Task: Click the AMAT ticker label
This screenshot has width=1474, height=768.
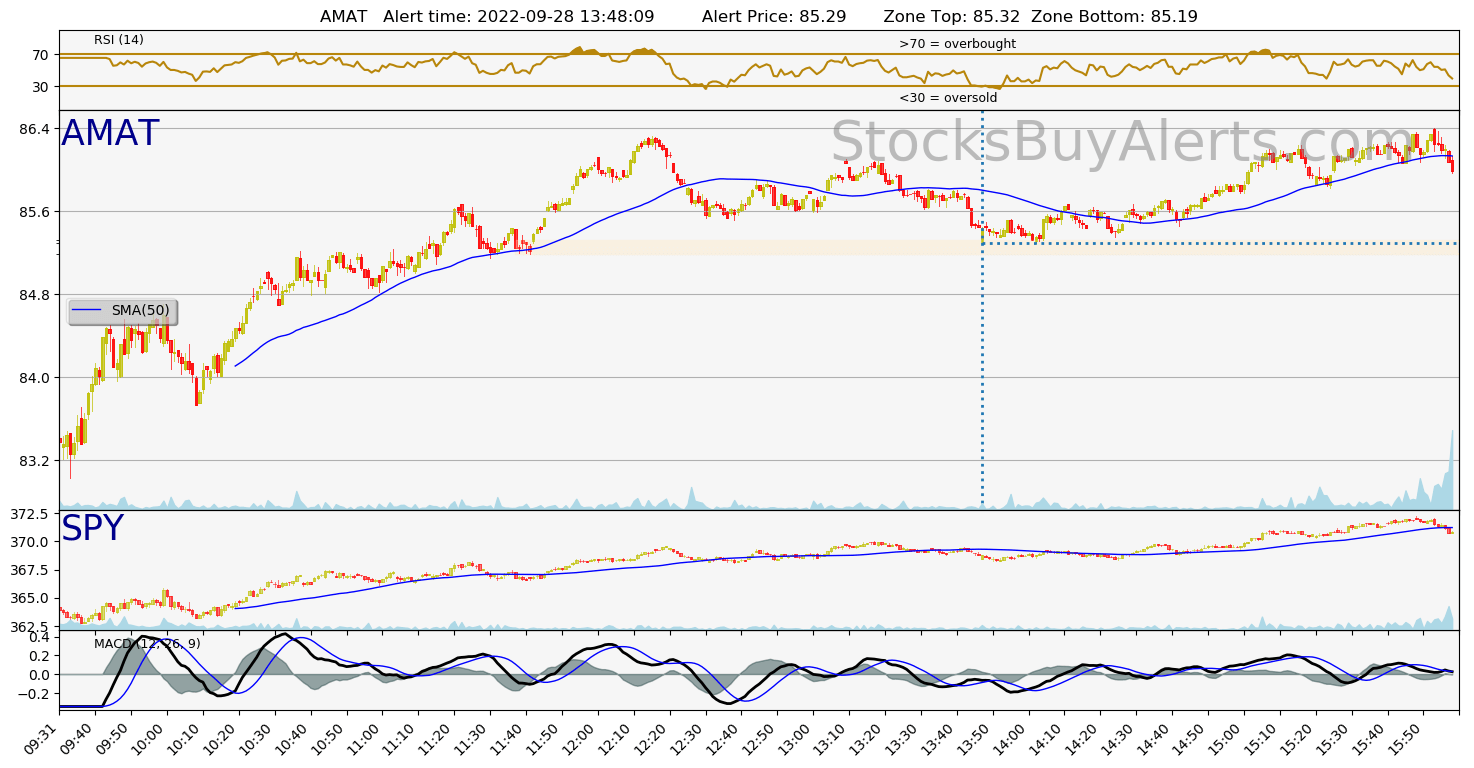Action: (110, 134)
